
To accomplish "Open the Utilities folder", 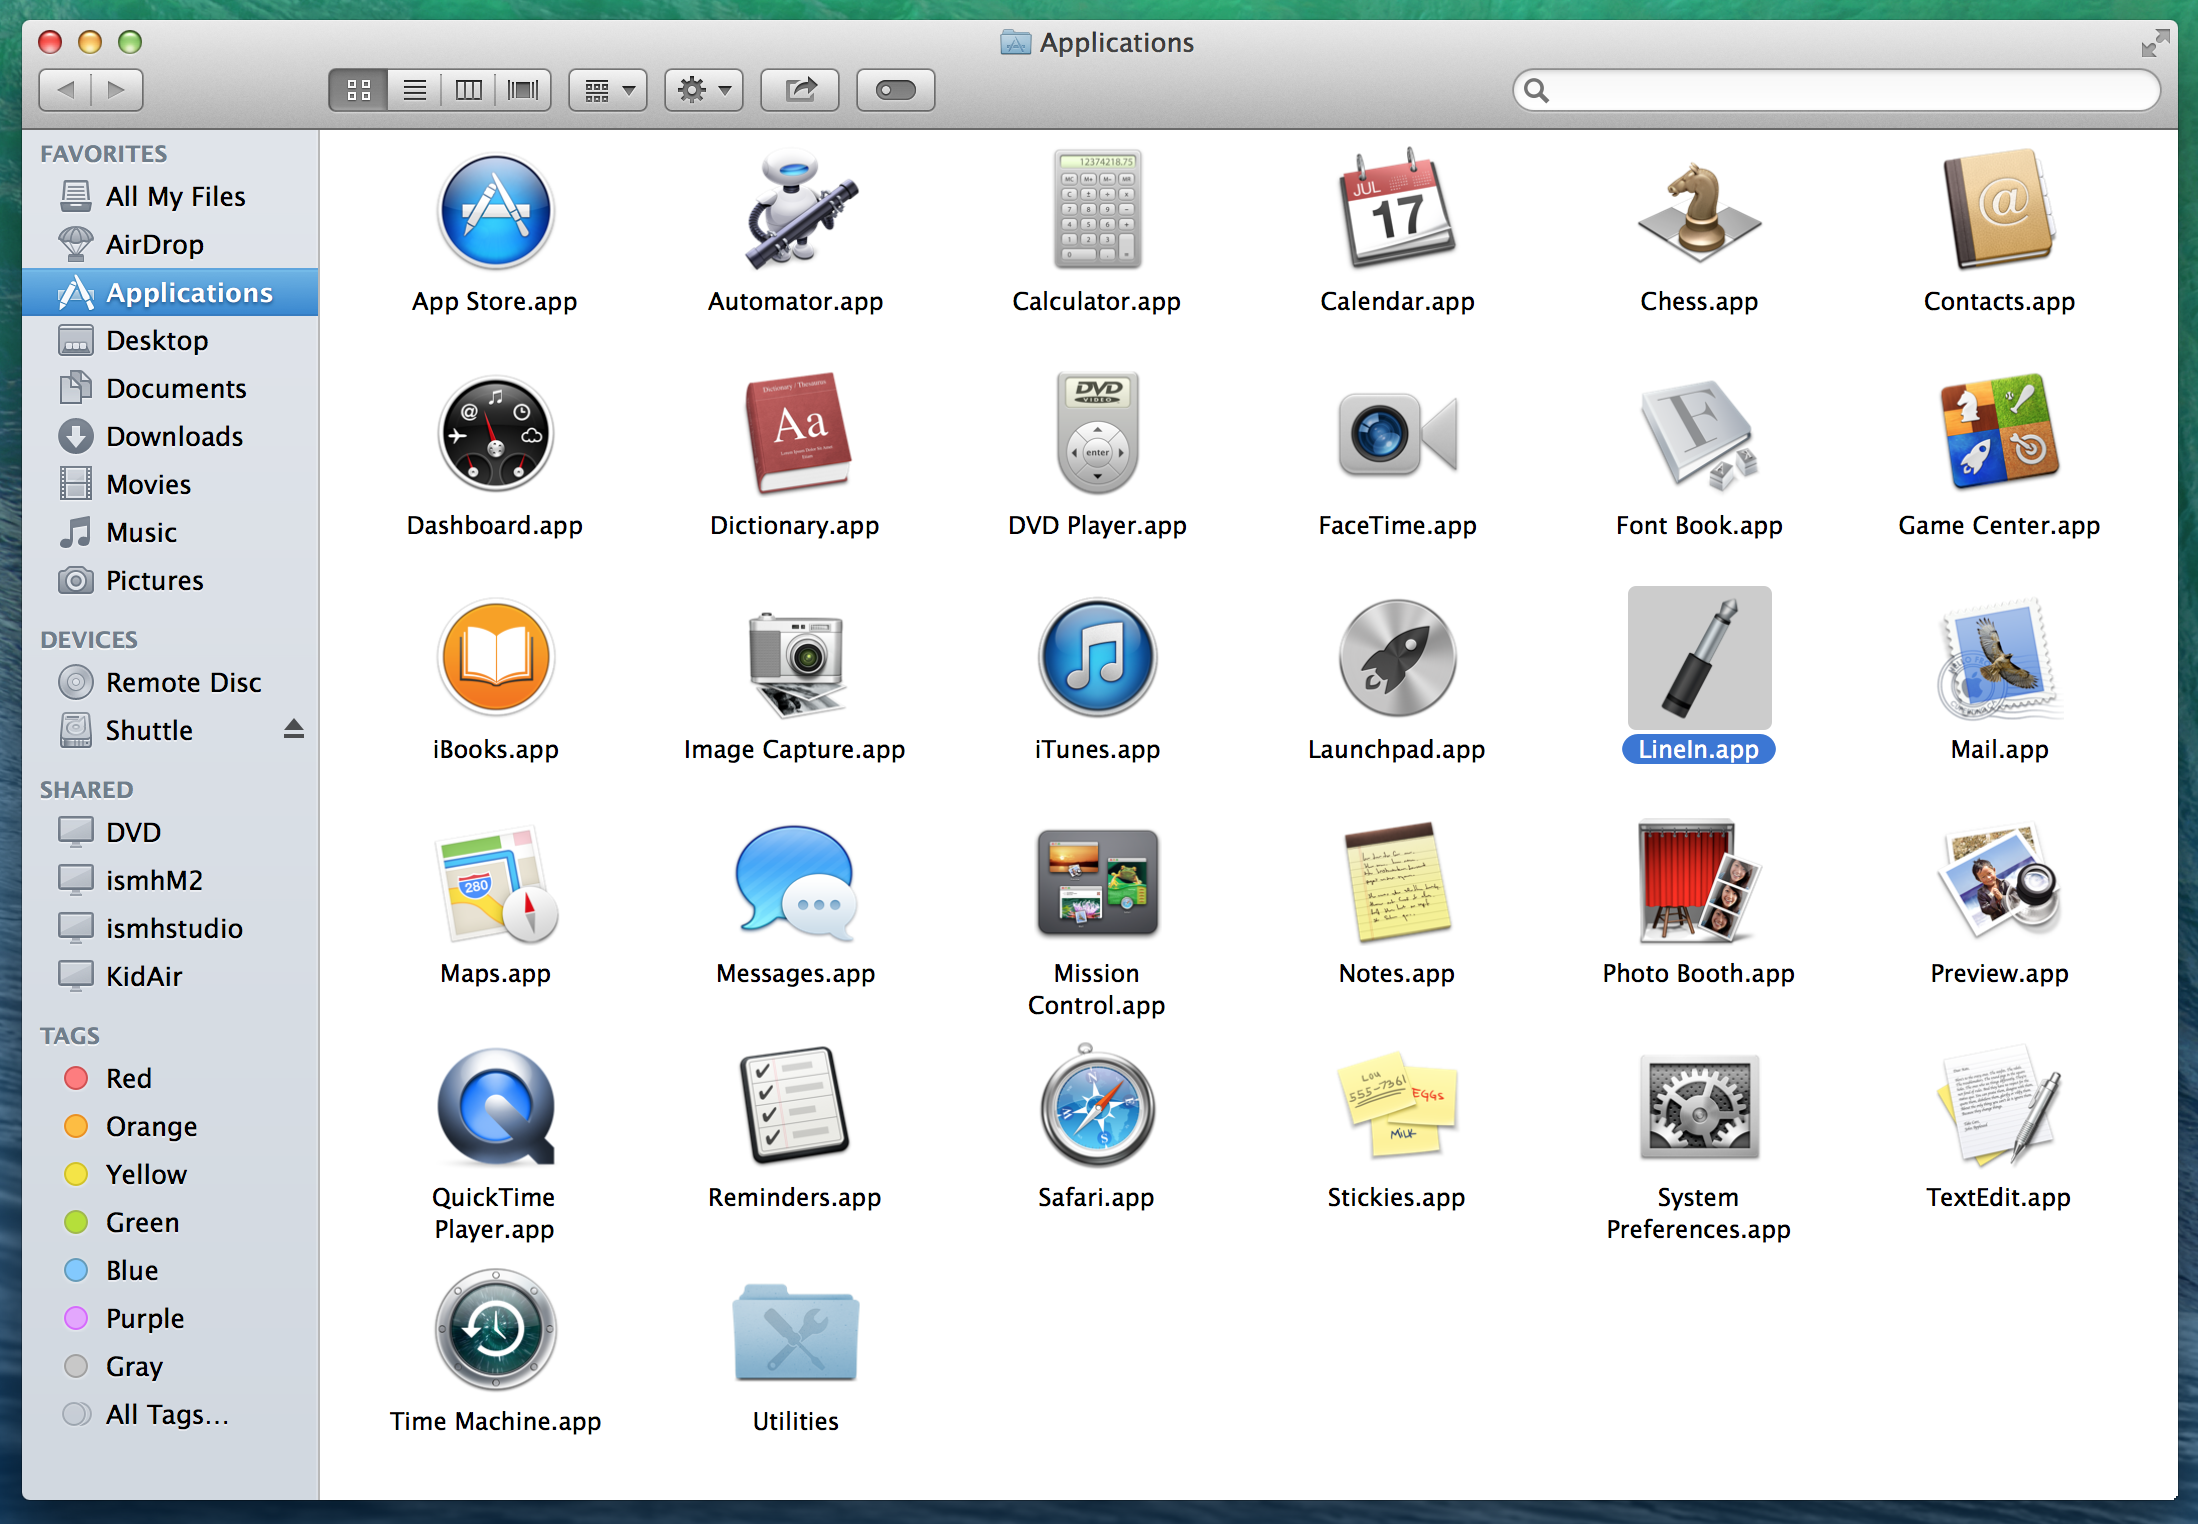I will (x=796, y=1332).
